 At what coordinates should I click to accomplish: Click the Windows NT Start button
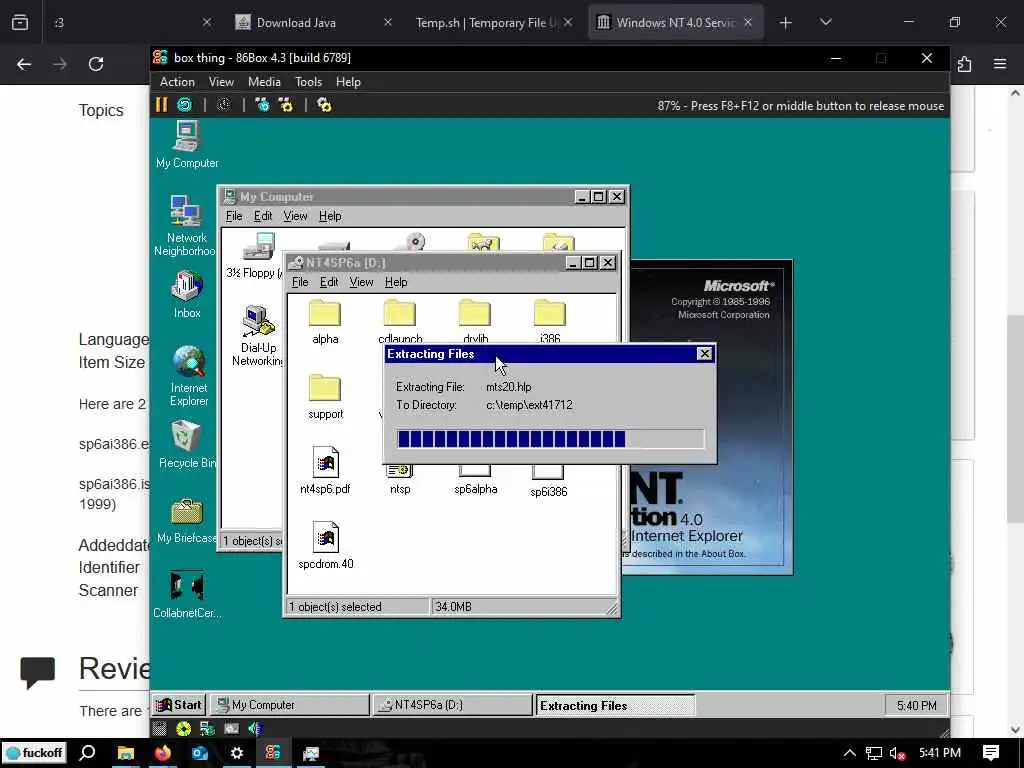tap(179, 705)
